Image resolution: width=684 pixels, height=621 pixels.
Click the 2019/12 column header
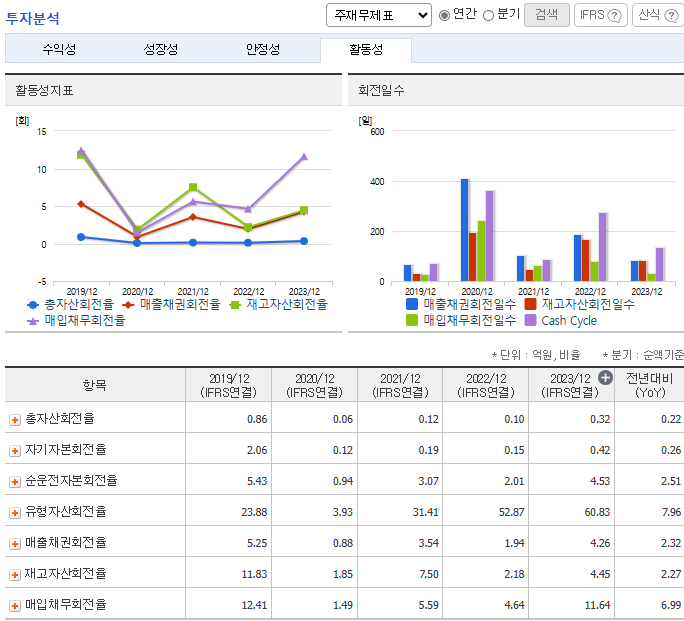click(229, 385)
